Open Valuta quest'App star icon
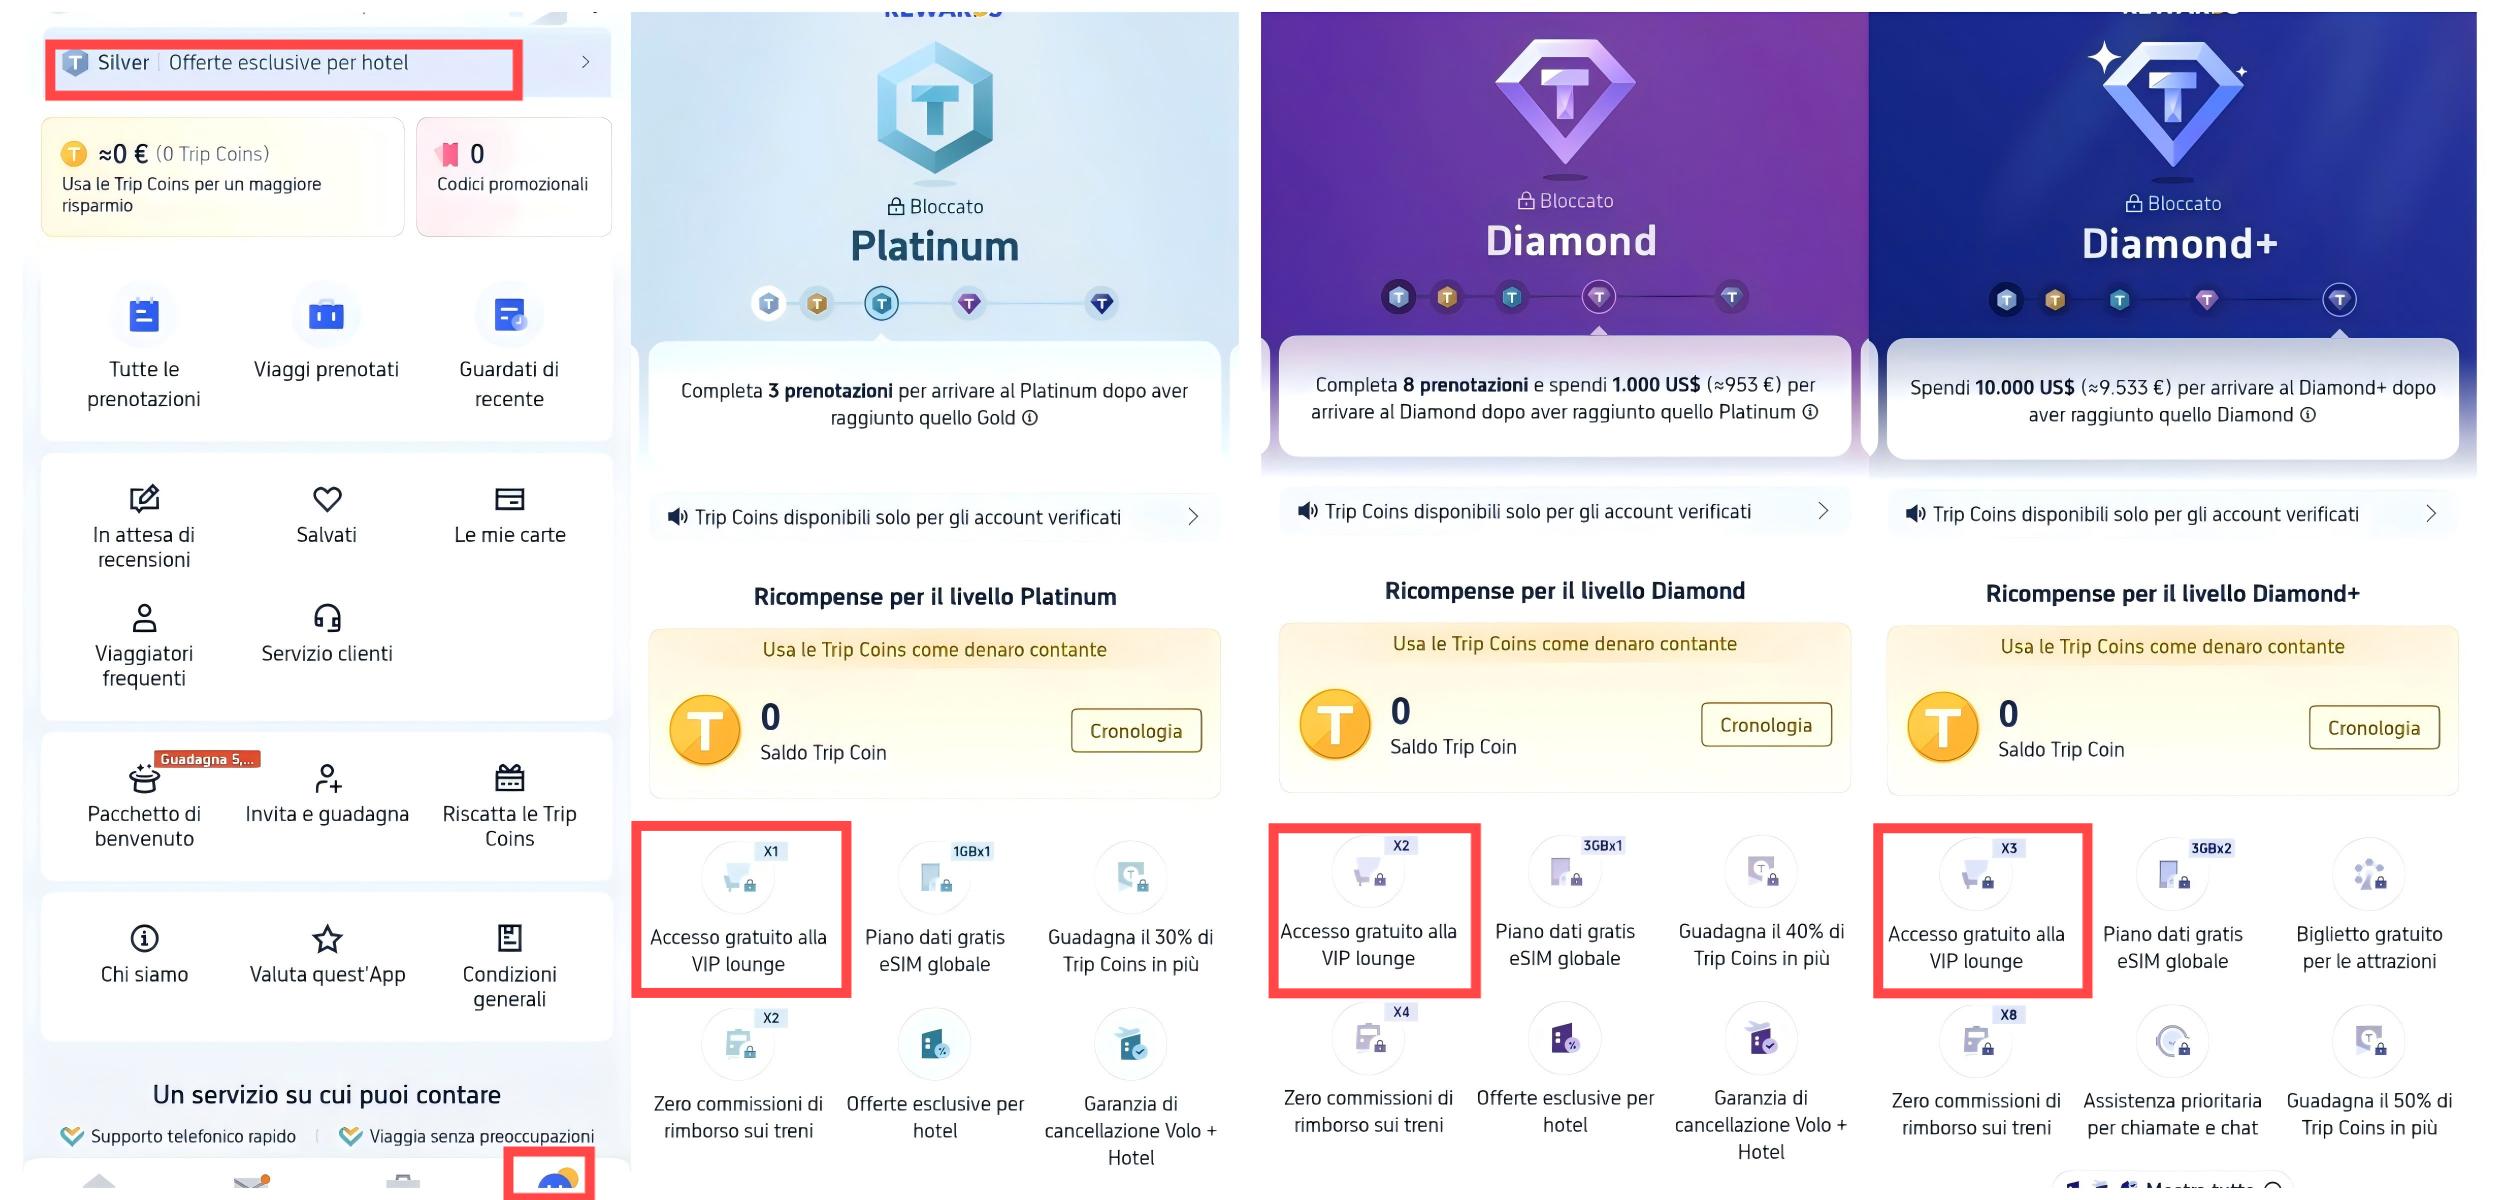Screen dimensions: 2500x1200 [327, 938]
